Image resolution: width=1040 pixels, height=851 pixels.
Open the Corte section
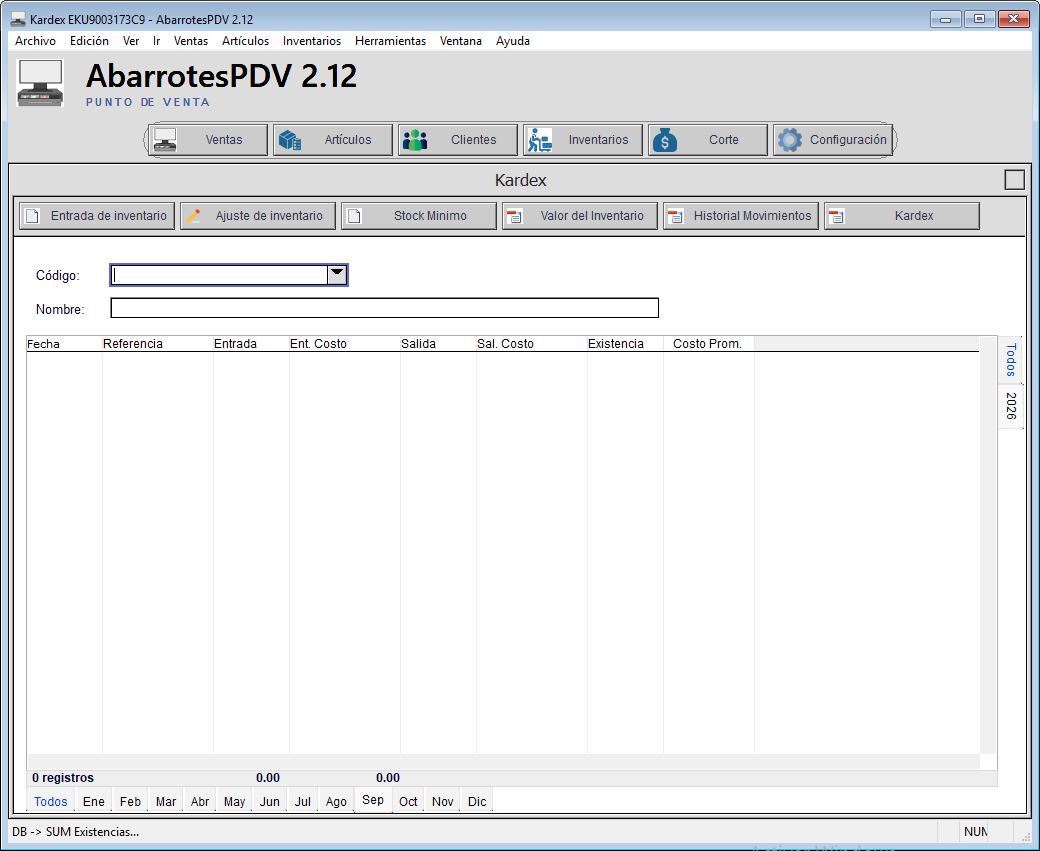[x=708, y=140]
